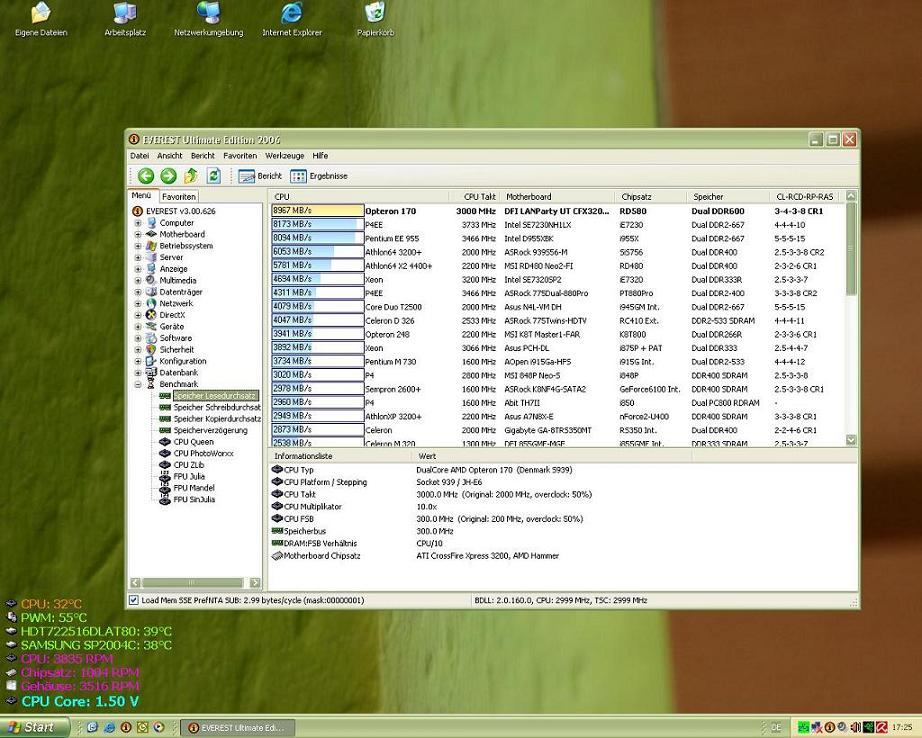
Task: Click the Bericht toolbar button
Action: point(260,176)
